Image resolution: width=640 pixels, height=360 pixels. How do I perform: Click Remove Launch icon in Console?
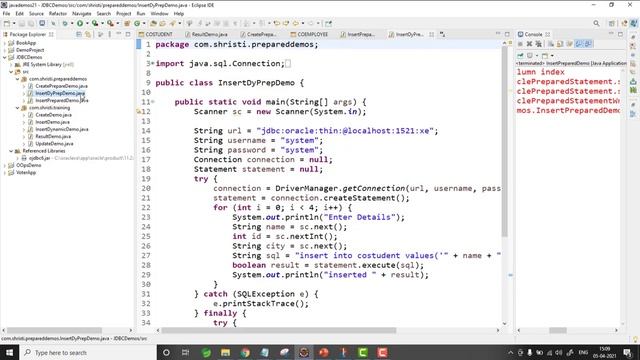point(529,44)
